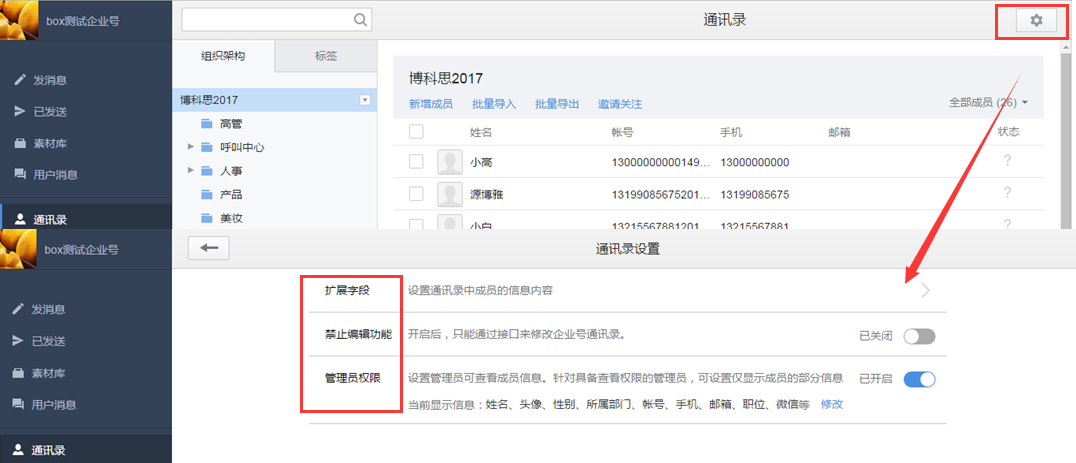Click the magnifier icon in the search box
The width and height of the screenshot is (1076, 463).
[x=360, y=20]
